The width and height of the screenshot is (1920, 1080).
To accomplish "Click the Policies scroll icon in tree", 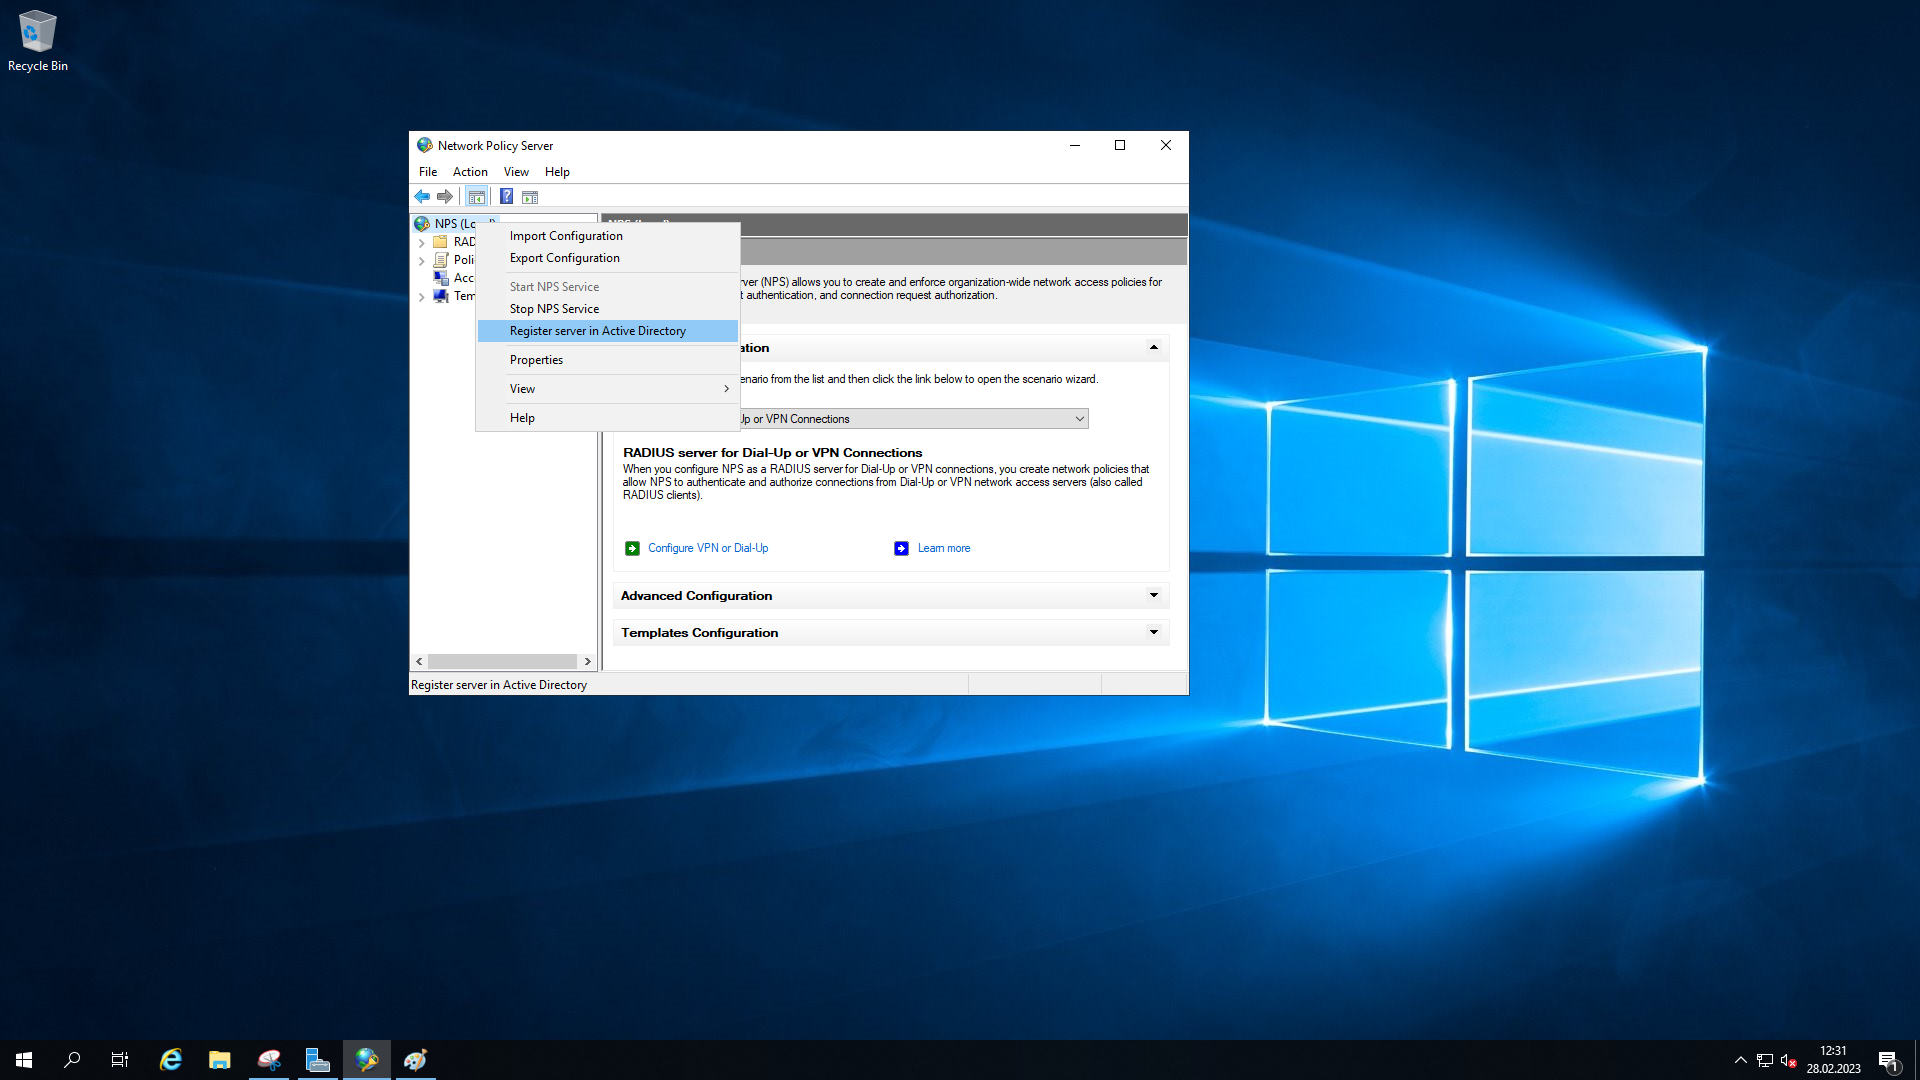I will pyautogui.click(x=441, y=260).
